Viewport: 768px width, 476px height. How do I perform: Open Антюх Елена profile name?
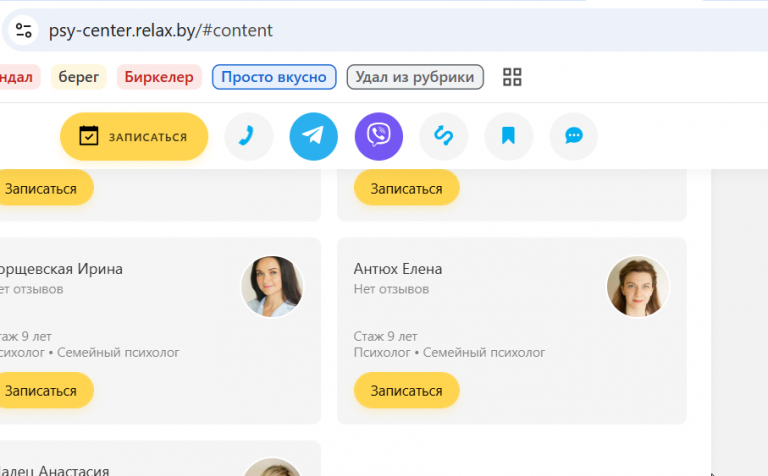click(x=398, y=269)
